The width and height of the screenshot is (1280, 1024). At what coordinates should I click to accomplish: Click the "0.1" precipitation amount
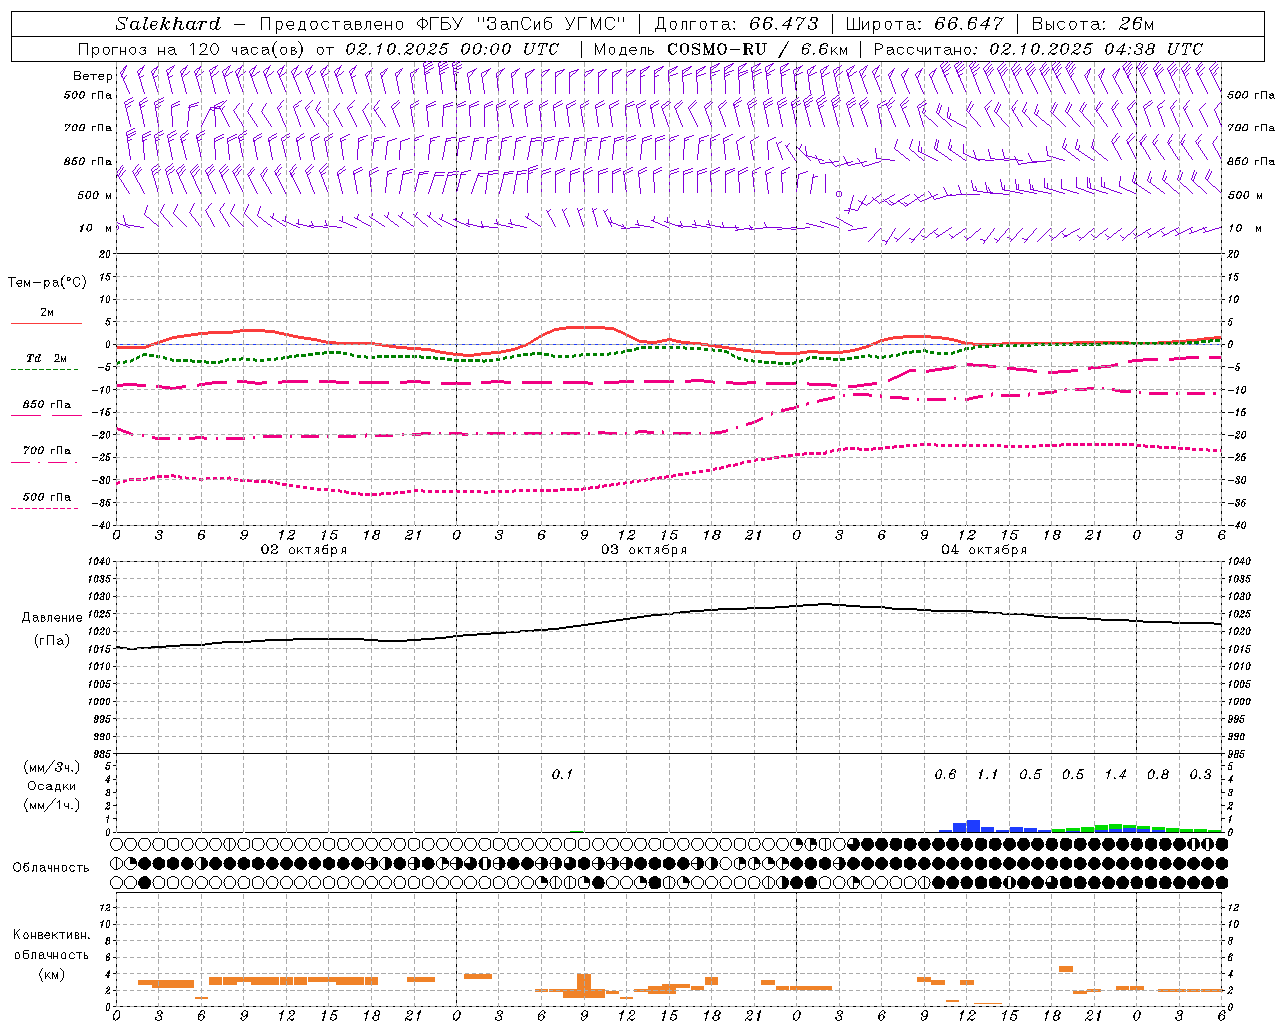tap(562, 774)
